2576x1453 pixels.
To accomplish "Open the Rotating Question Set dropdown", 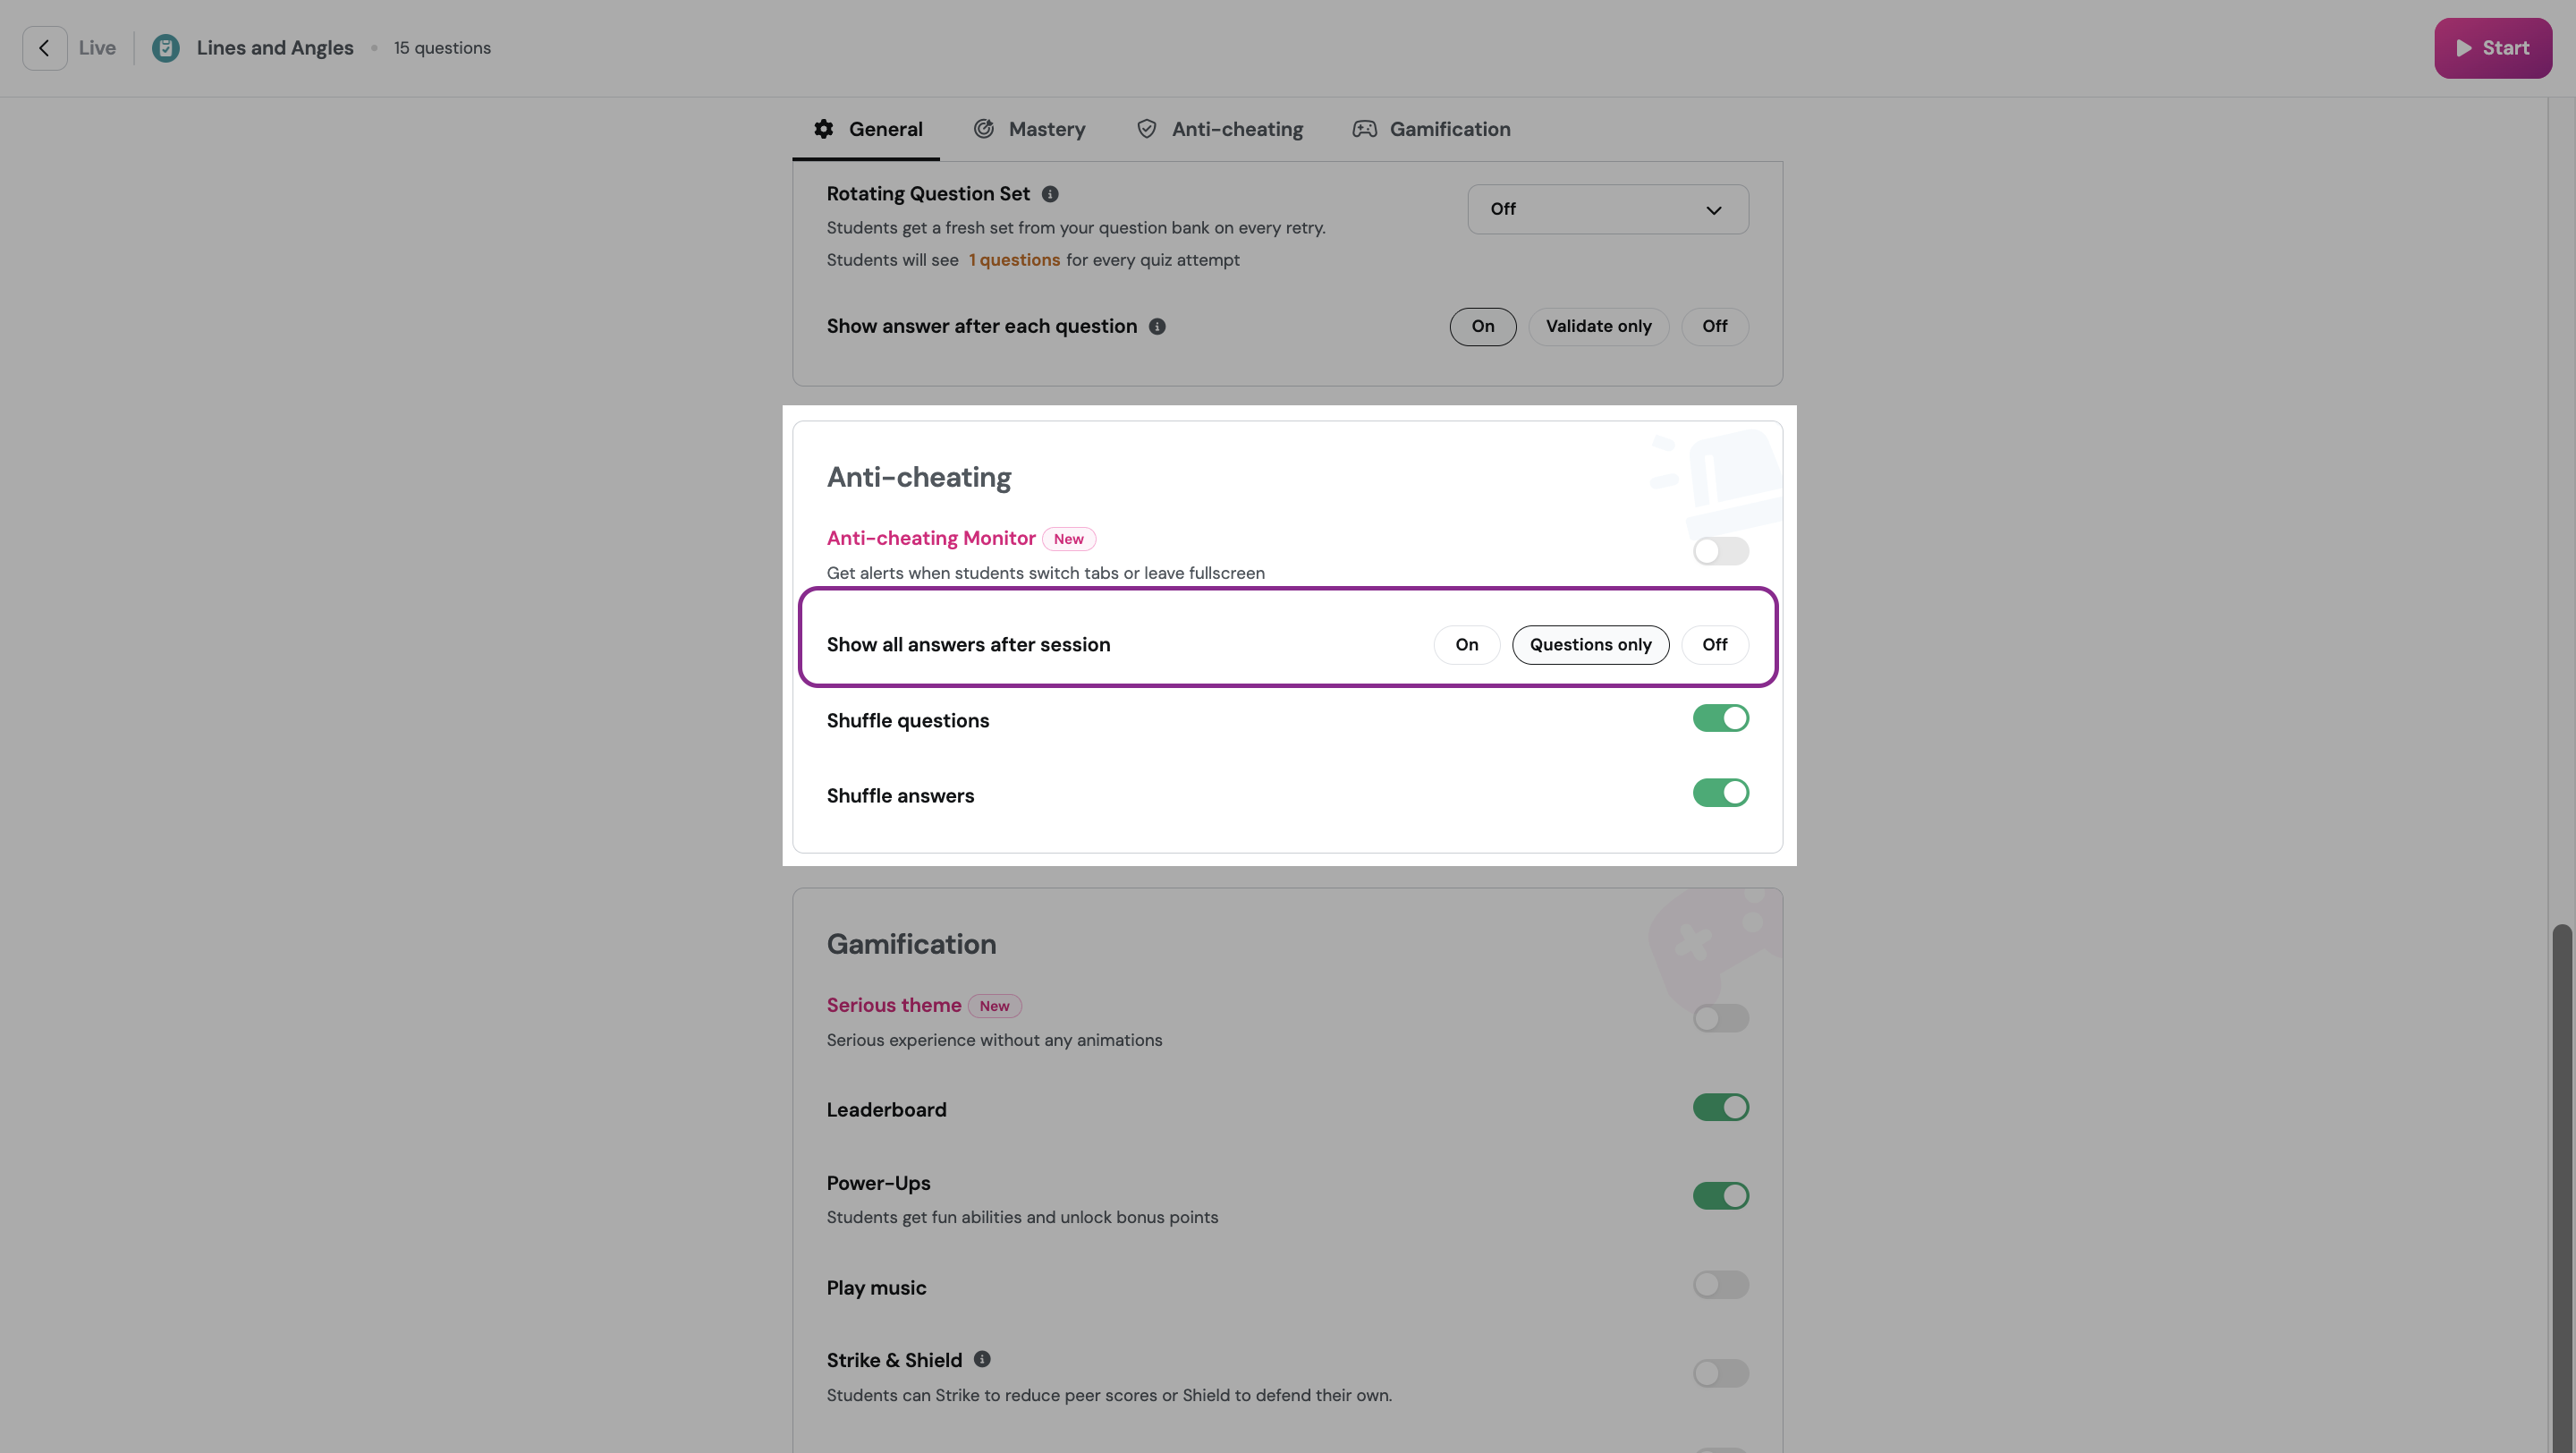I will 1607,209.
